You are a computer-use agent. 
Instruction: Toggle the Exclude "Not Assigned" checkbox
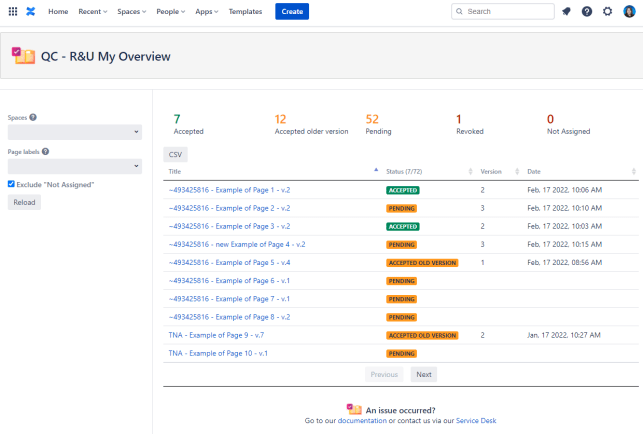click(x=11, y=184)
